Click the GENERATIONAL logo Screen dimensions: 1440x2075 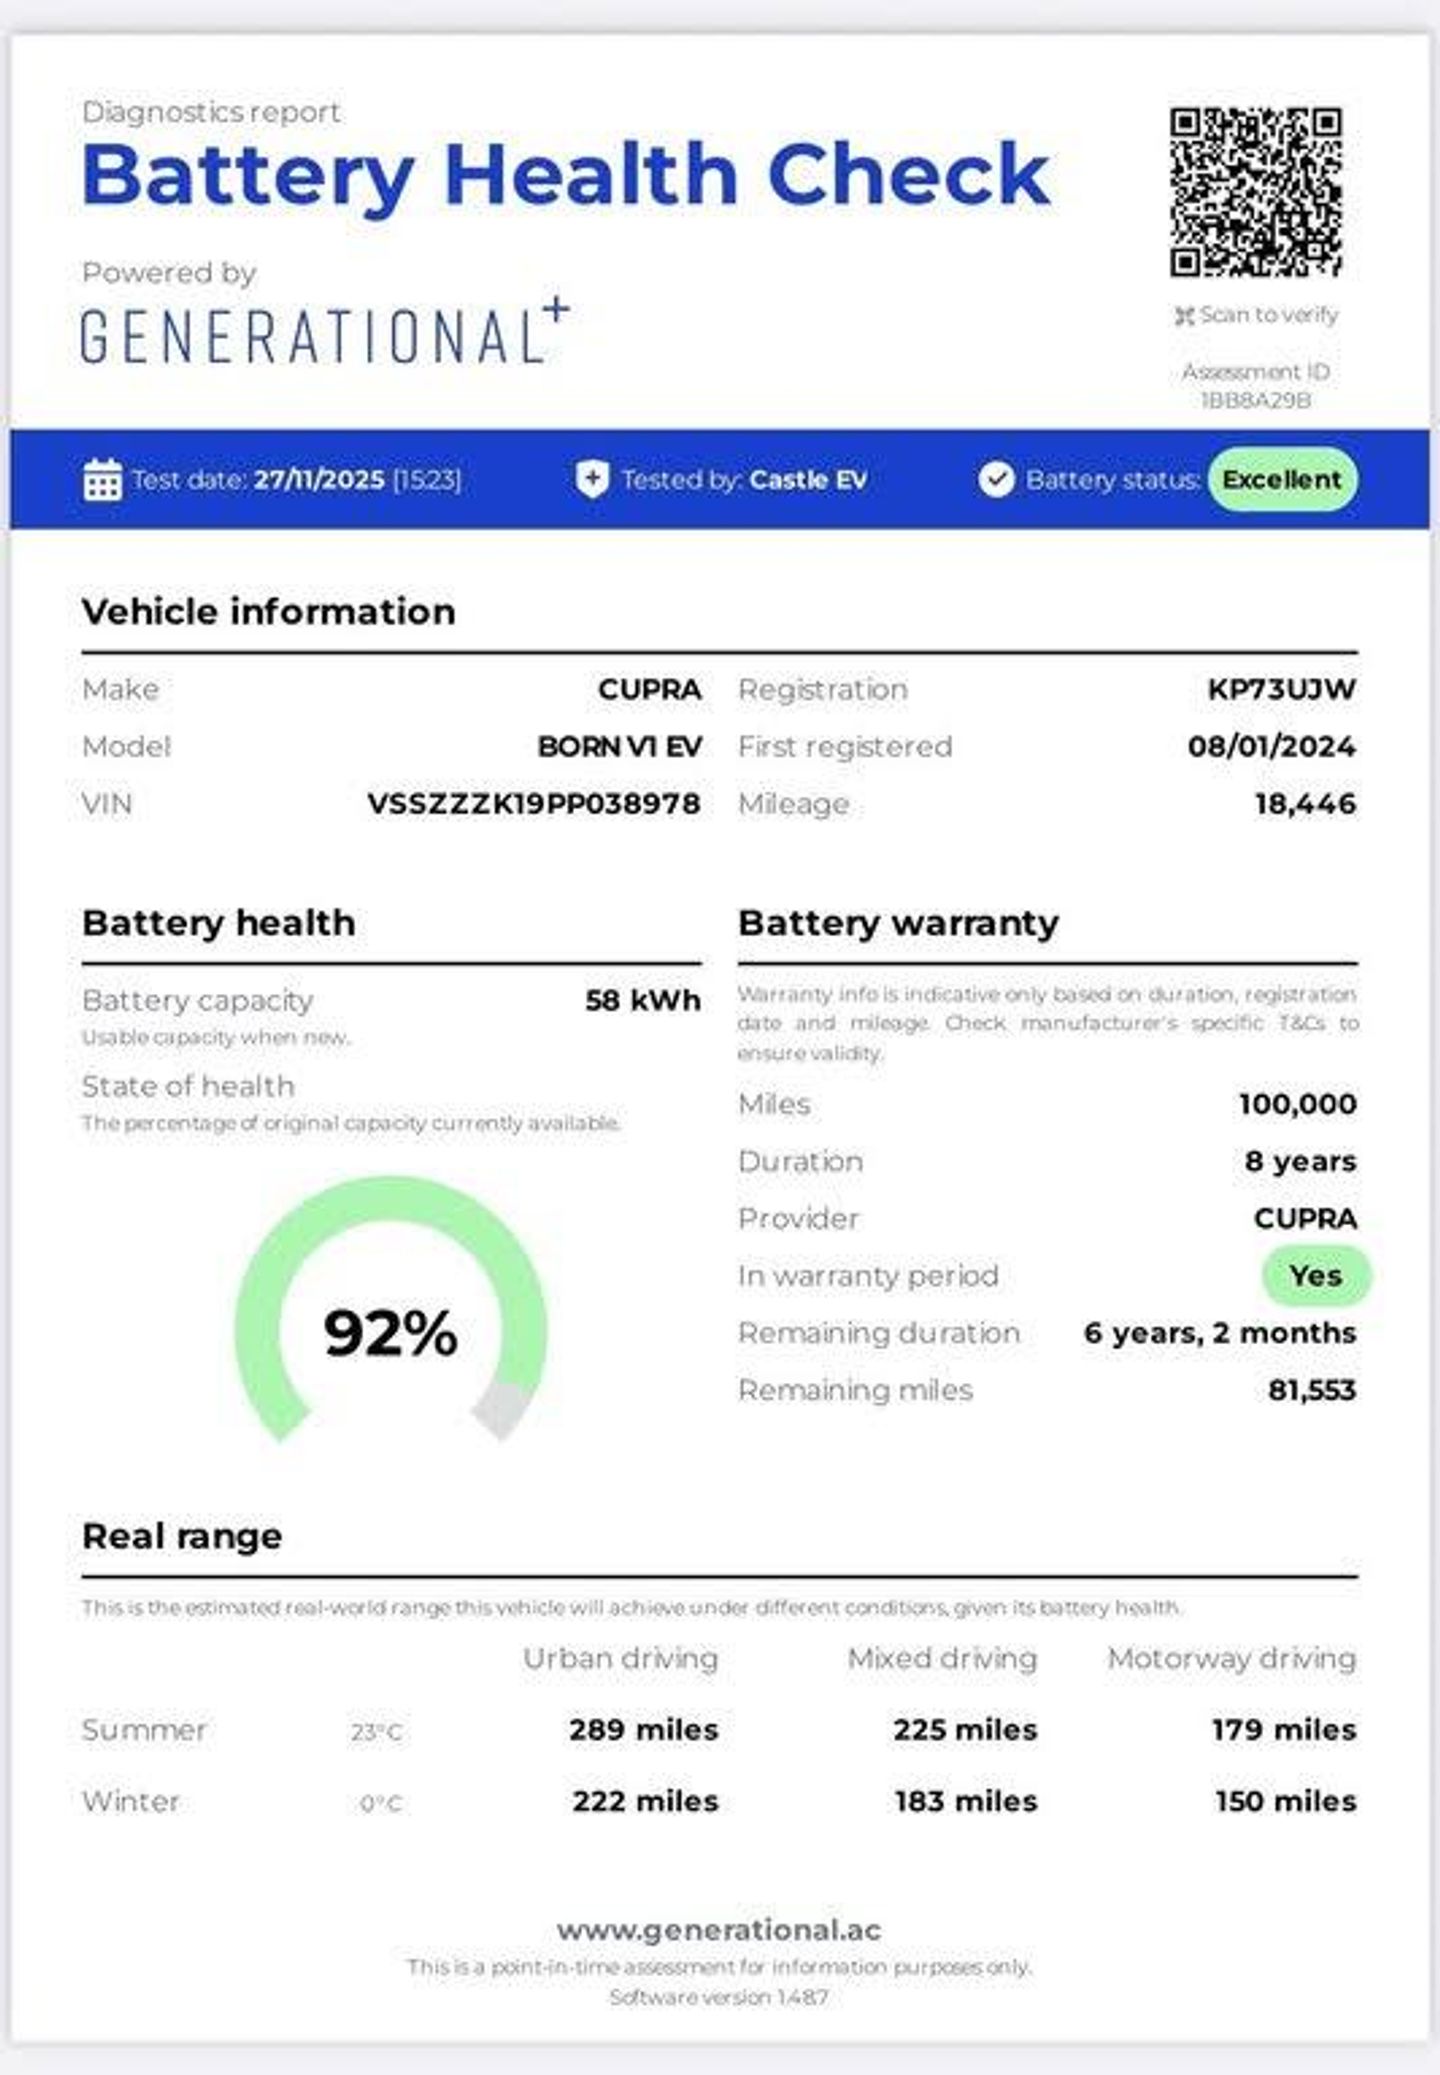pos(325,332)
